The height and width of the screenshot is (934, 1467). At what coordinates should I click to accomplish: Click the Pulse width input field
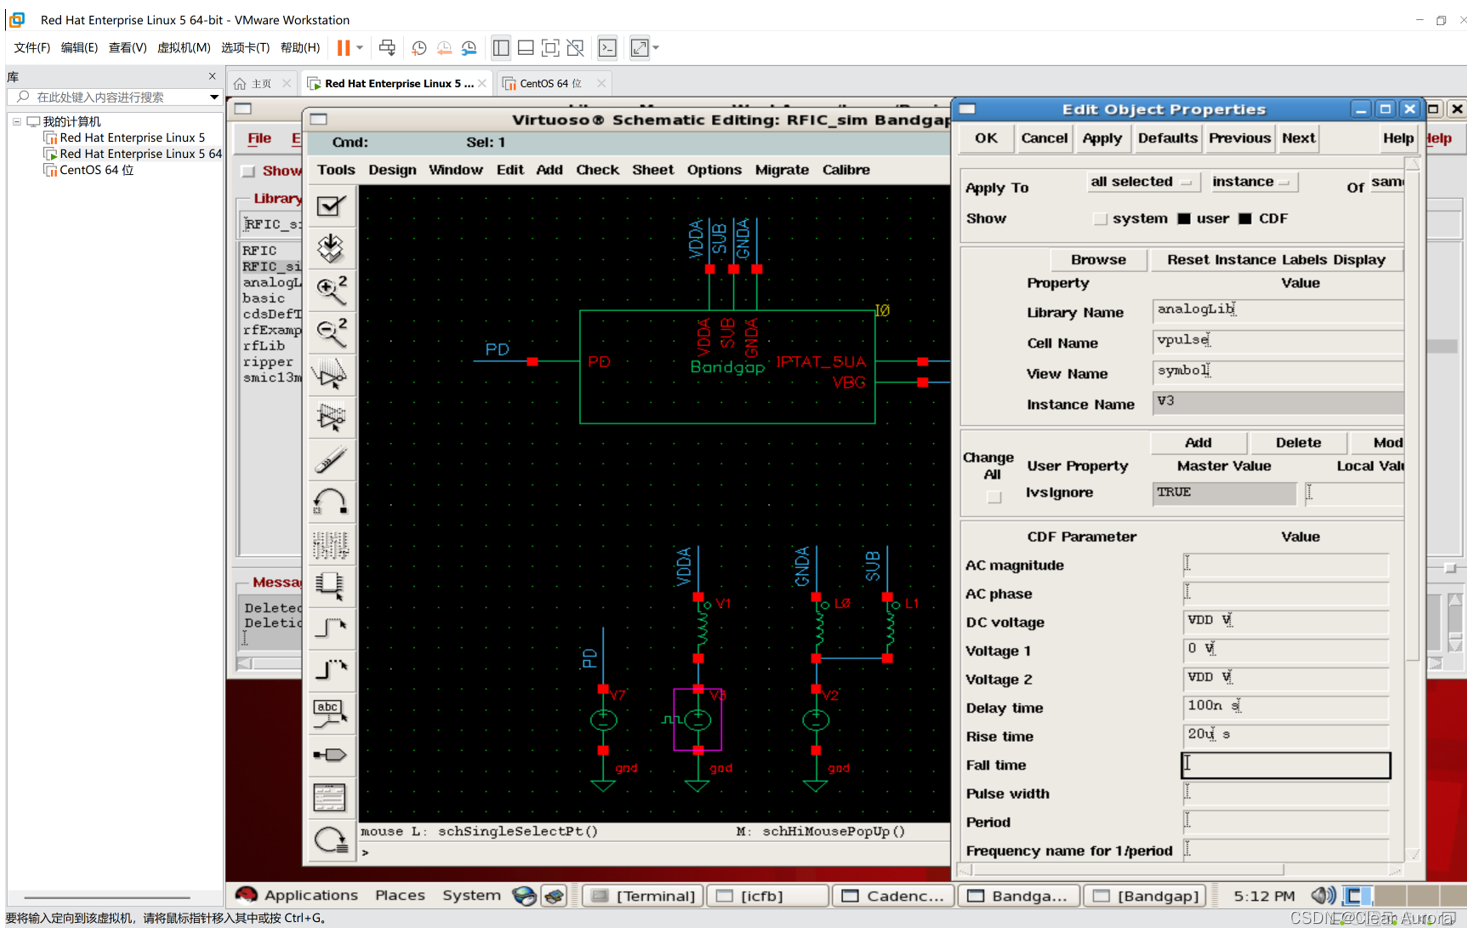click(1286, 793)
